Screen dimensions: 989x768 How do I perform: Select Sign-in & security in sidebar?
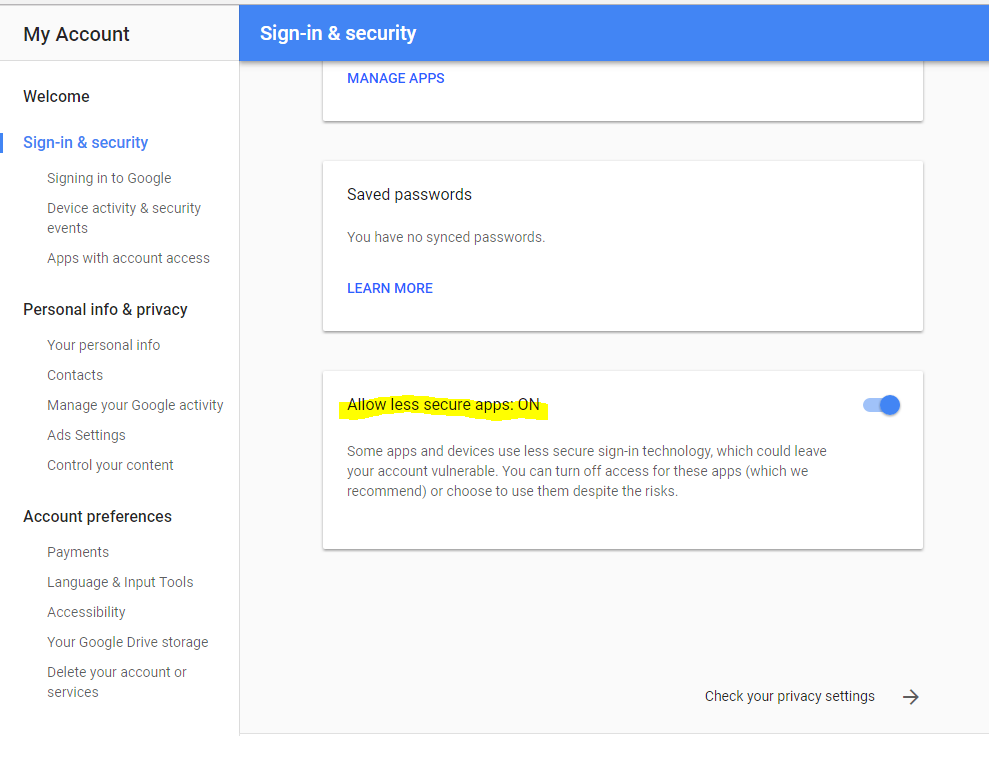click(x=85, y=143)
